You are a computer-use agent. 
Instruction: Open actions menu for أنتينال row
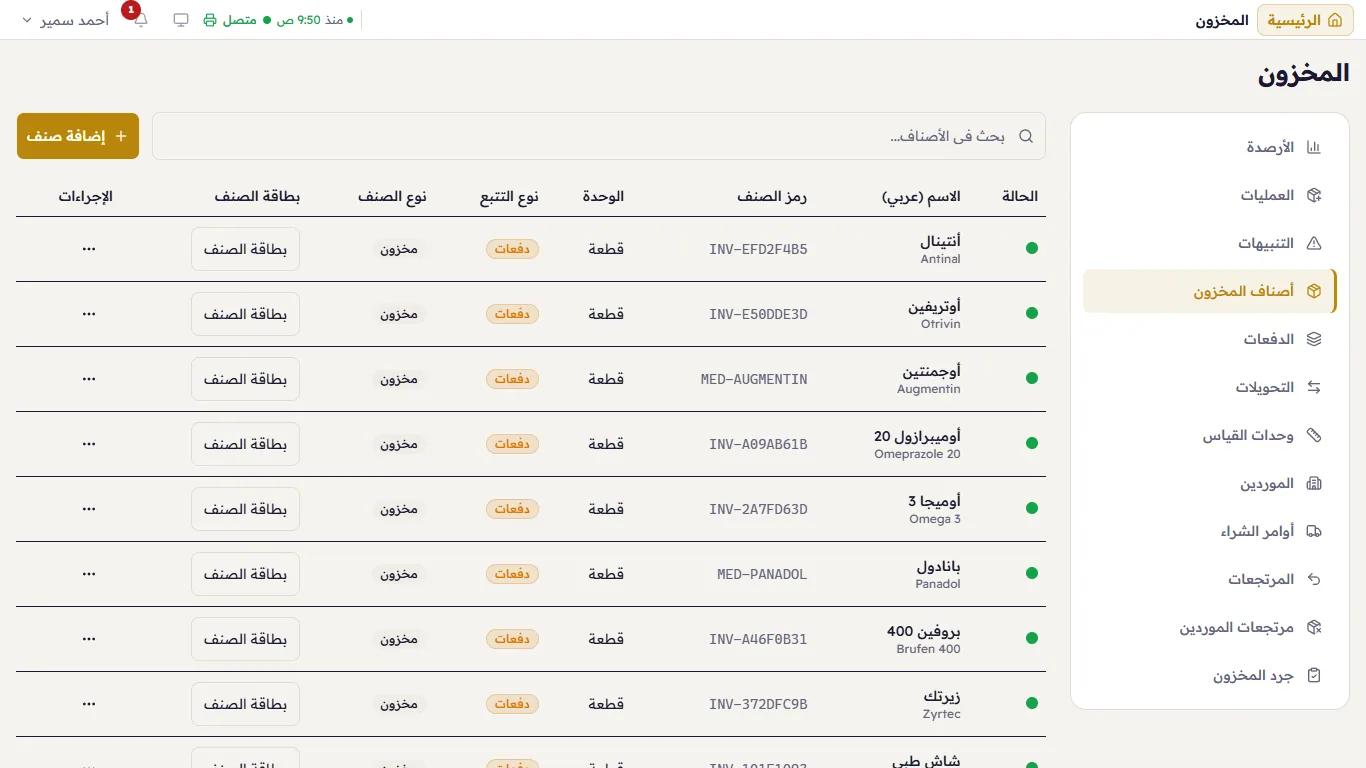click(x=89, y=249)
